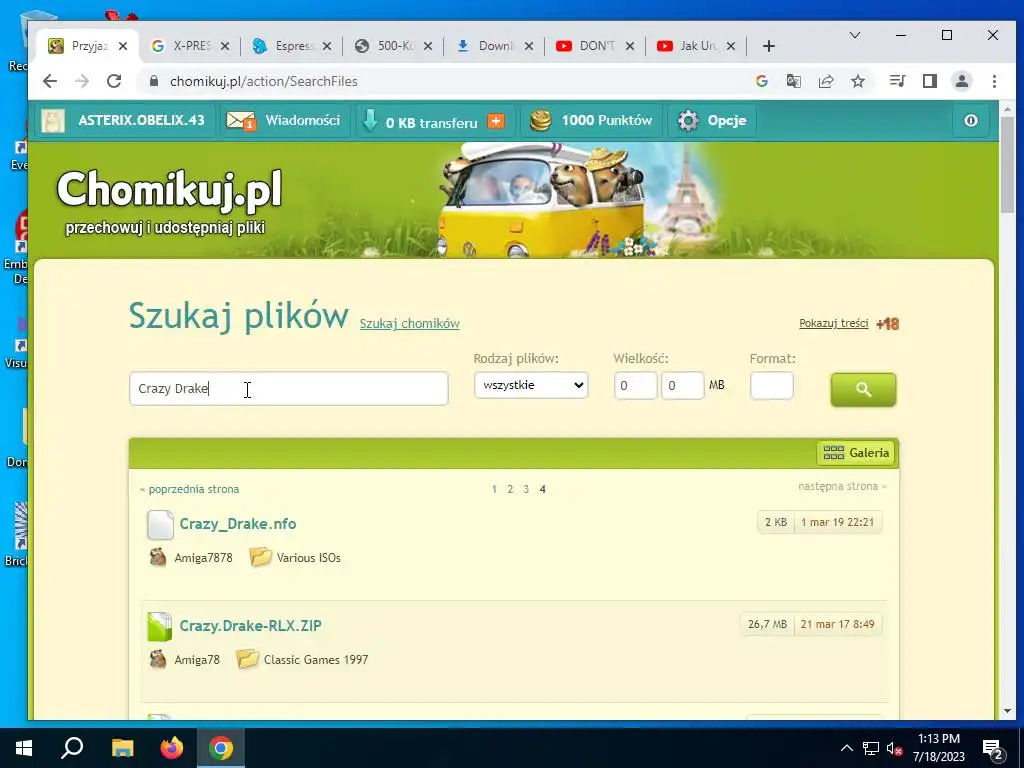Click Pokazuj treści +18 link
The height and width of the screenshot is (768, 1024).
(848, 323)
